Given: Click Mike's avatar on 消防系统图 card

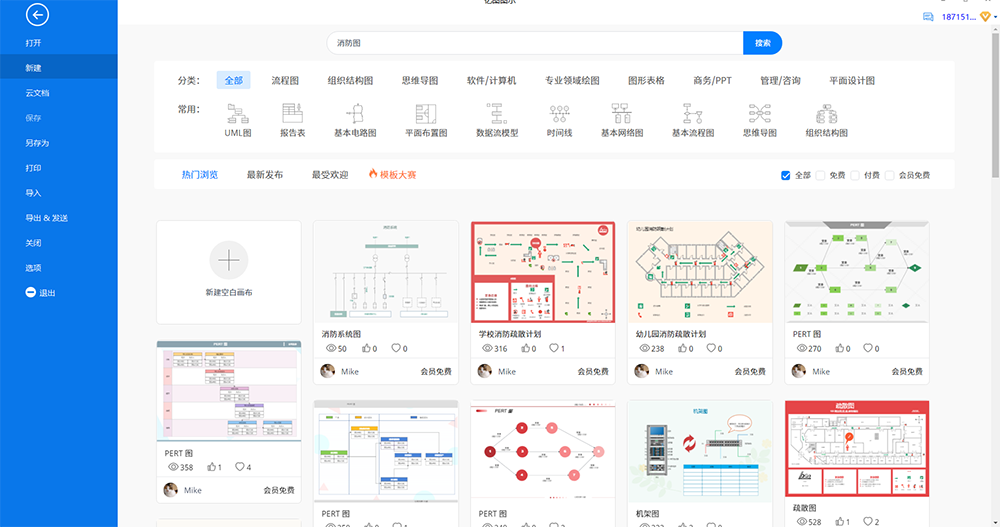Looking at the screenshot, I should coord(328,371).
